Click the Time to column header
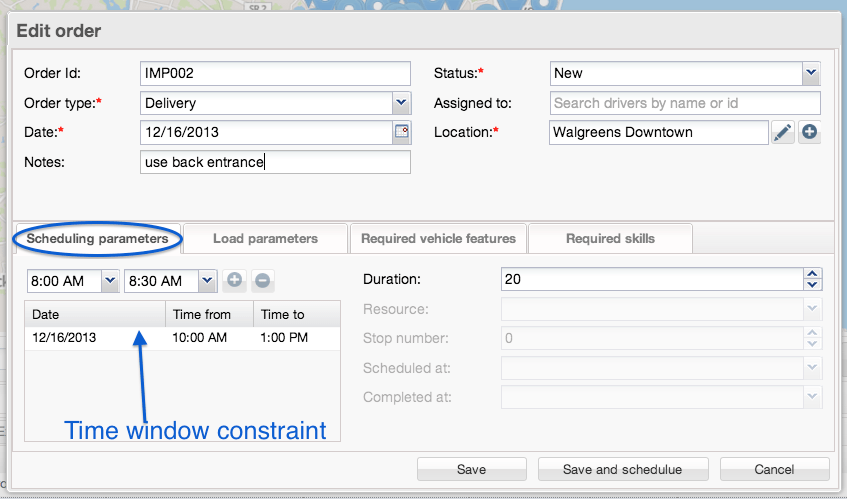This screenshot has width=847, height=499. [x=297, y=314]
